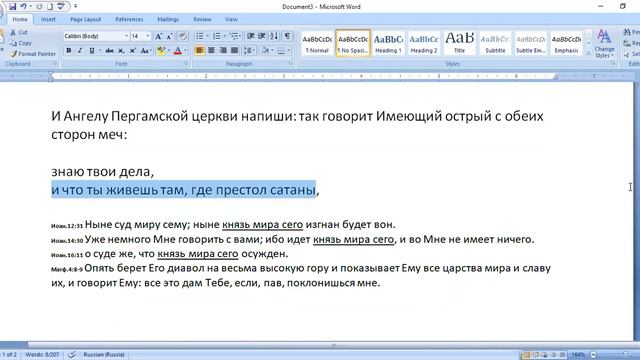This screenshot has height=360, width=640.
Task: Switch to Print Layout view
Action: (527, 355)
